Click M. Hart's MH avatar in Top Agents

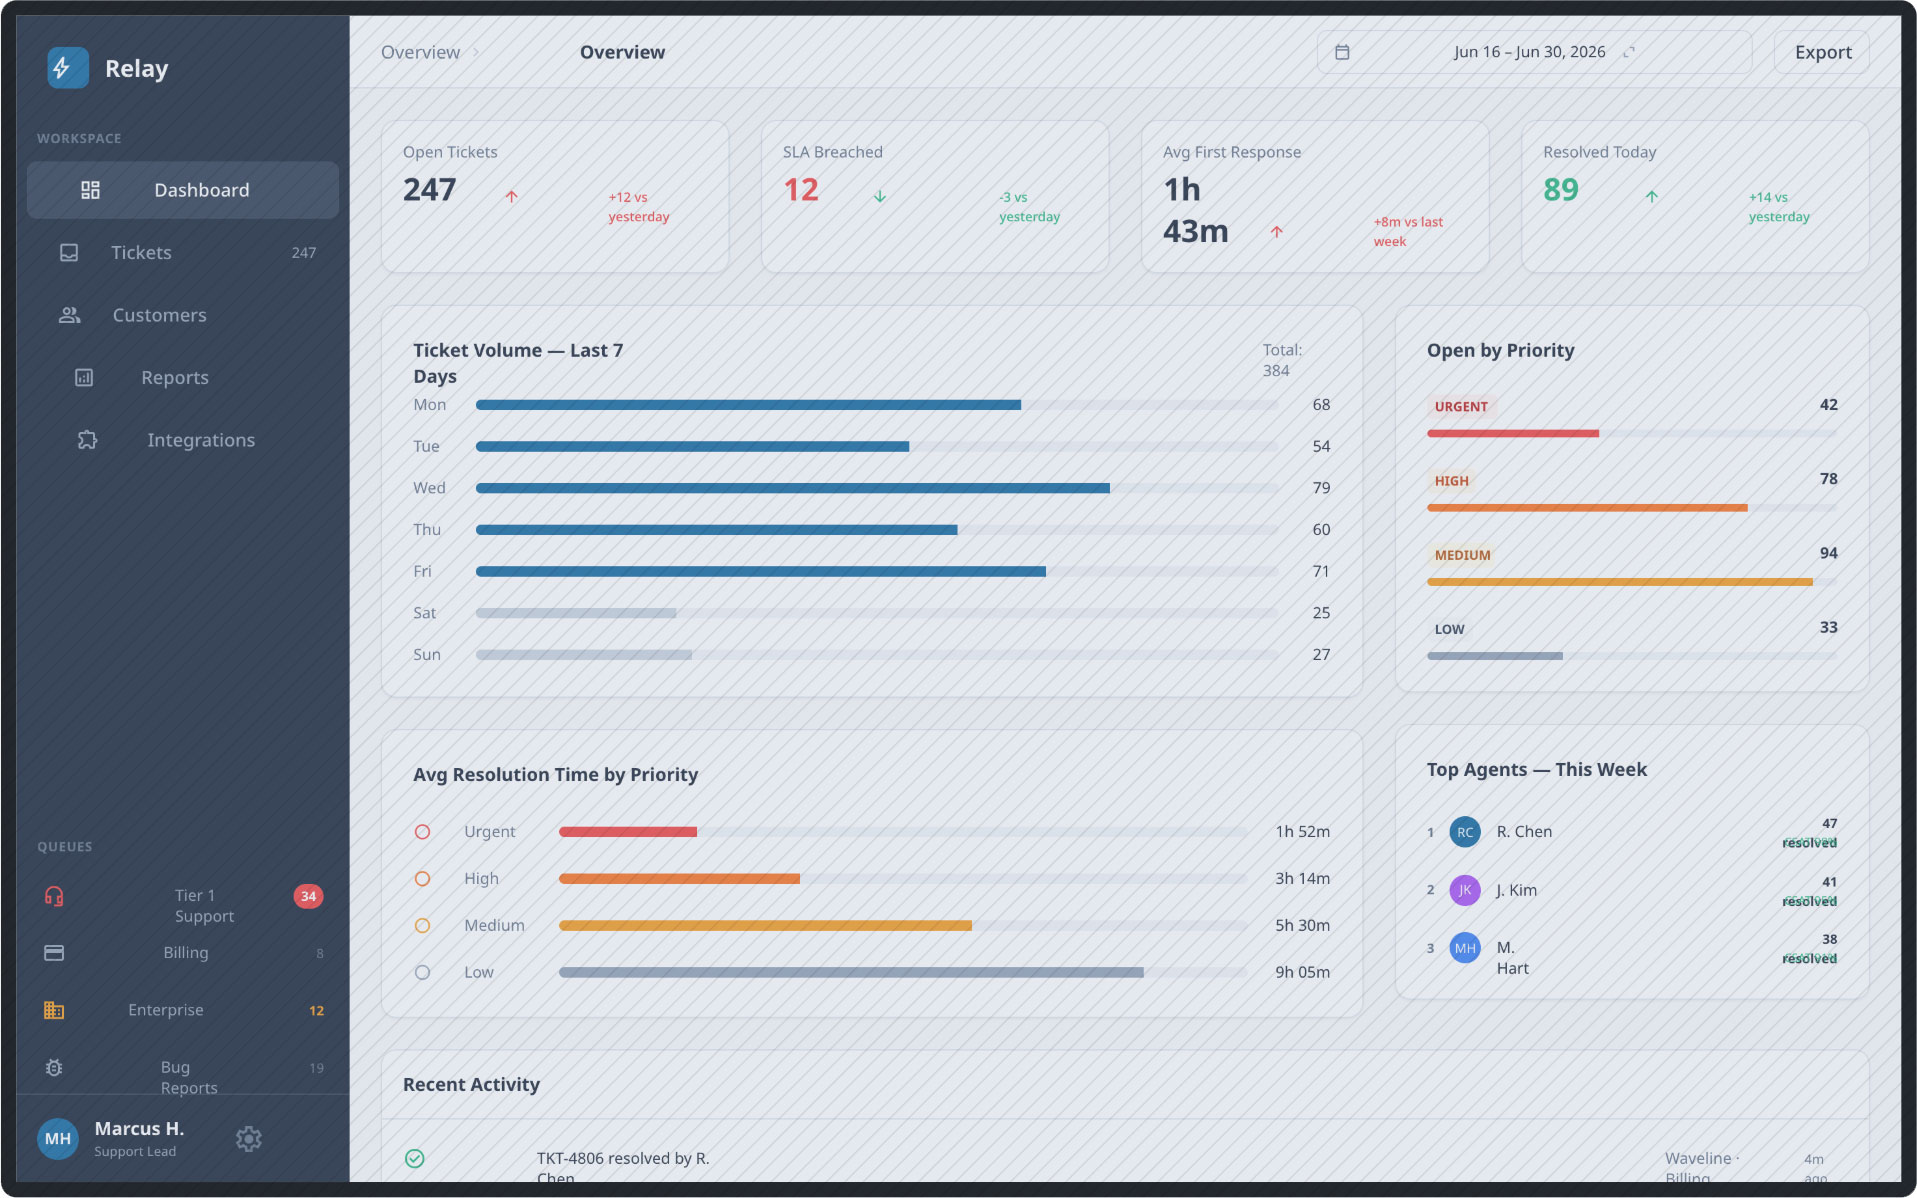1465,948
